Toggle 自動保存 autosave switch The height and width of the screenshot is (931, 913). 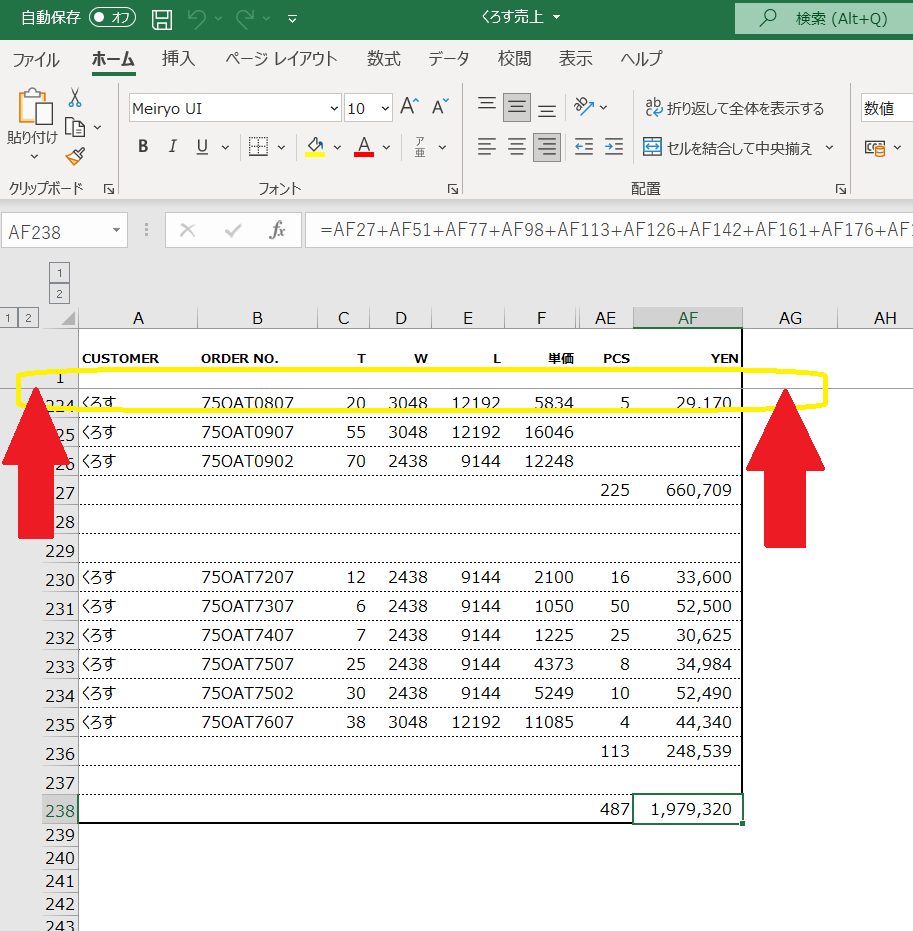click(112, 18)
